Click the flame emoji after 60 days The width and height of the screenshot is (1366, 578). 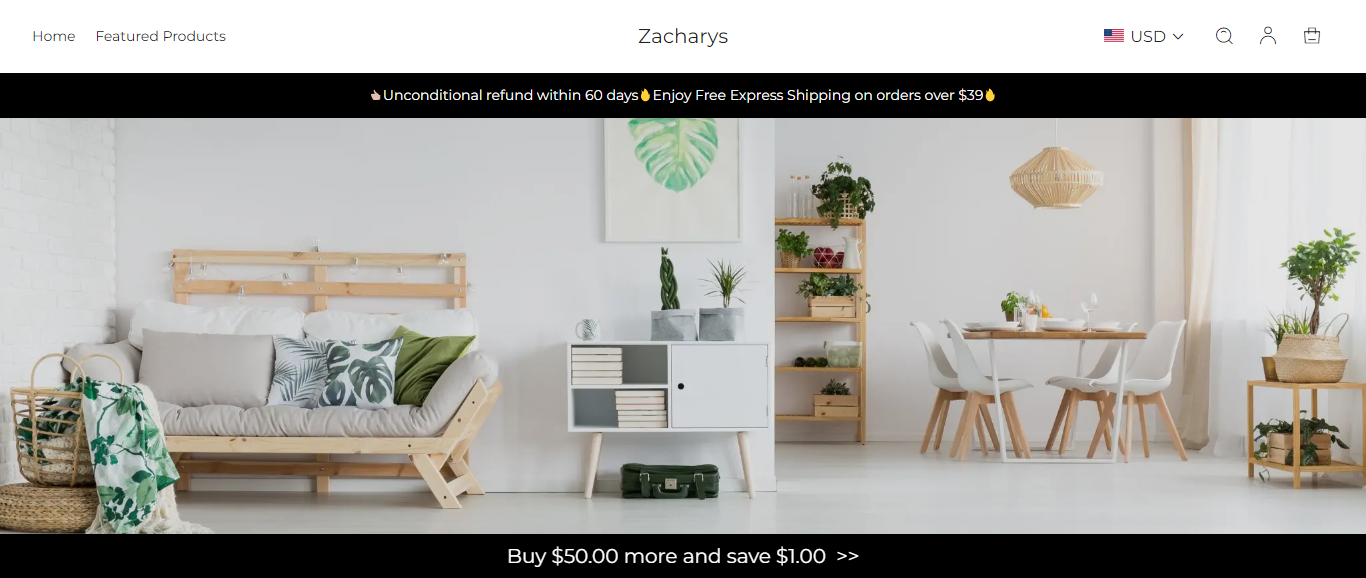click(645, 95)
